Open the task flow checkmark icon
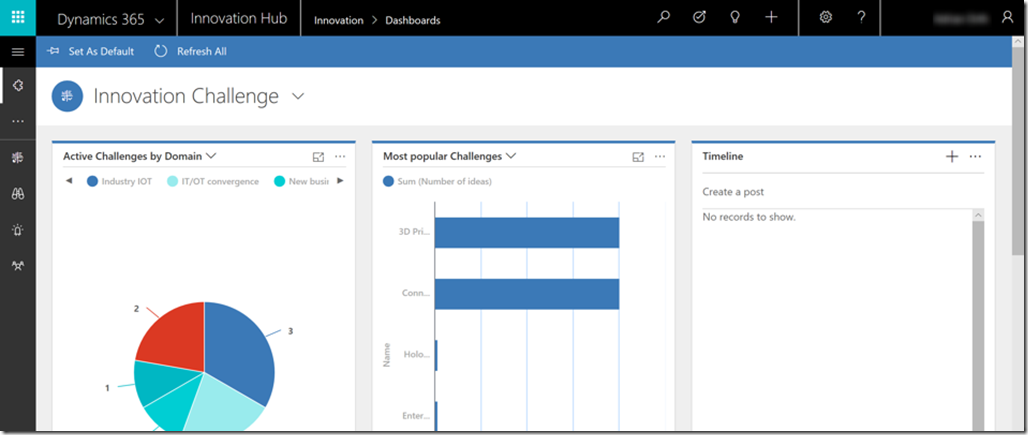1028x435 pixels. tap(699, 18)
